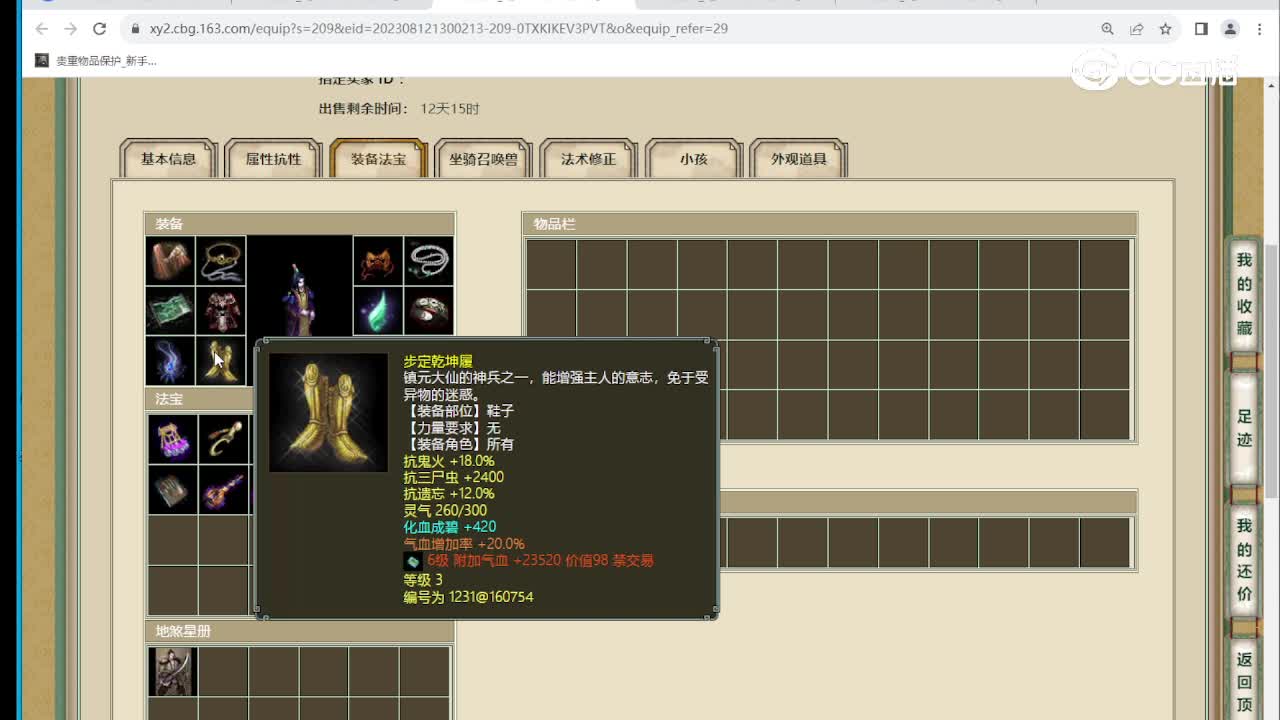Go forward in the browser
This screenshot has height=720, width=1280.
pyautogui.click(x=70, y=29)
